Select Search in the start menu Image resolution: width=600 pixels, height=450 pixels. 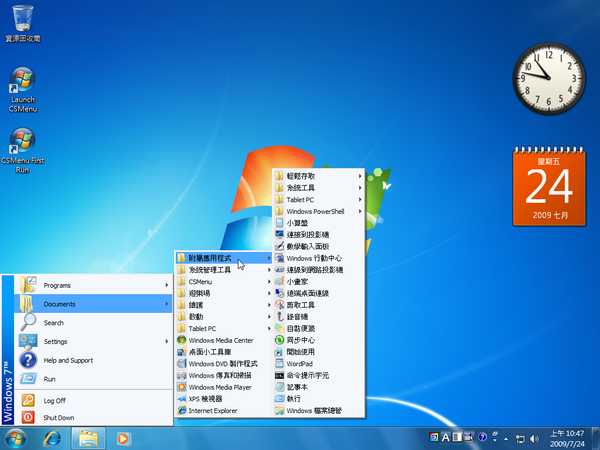pos(93,323)
